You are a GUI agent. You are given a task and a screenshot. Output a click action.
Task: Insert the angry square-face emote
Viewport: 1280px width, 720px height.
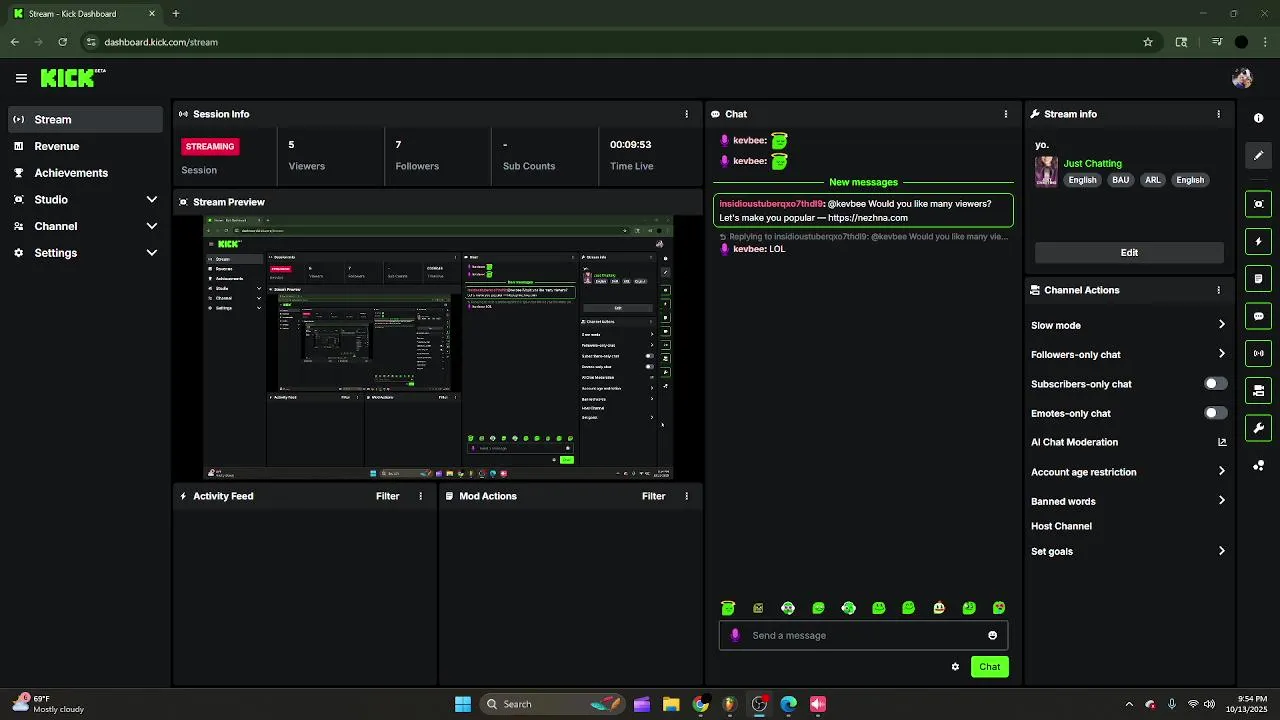click(x=758, y=608)
